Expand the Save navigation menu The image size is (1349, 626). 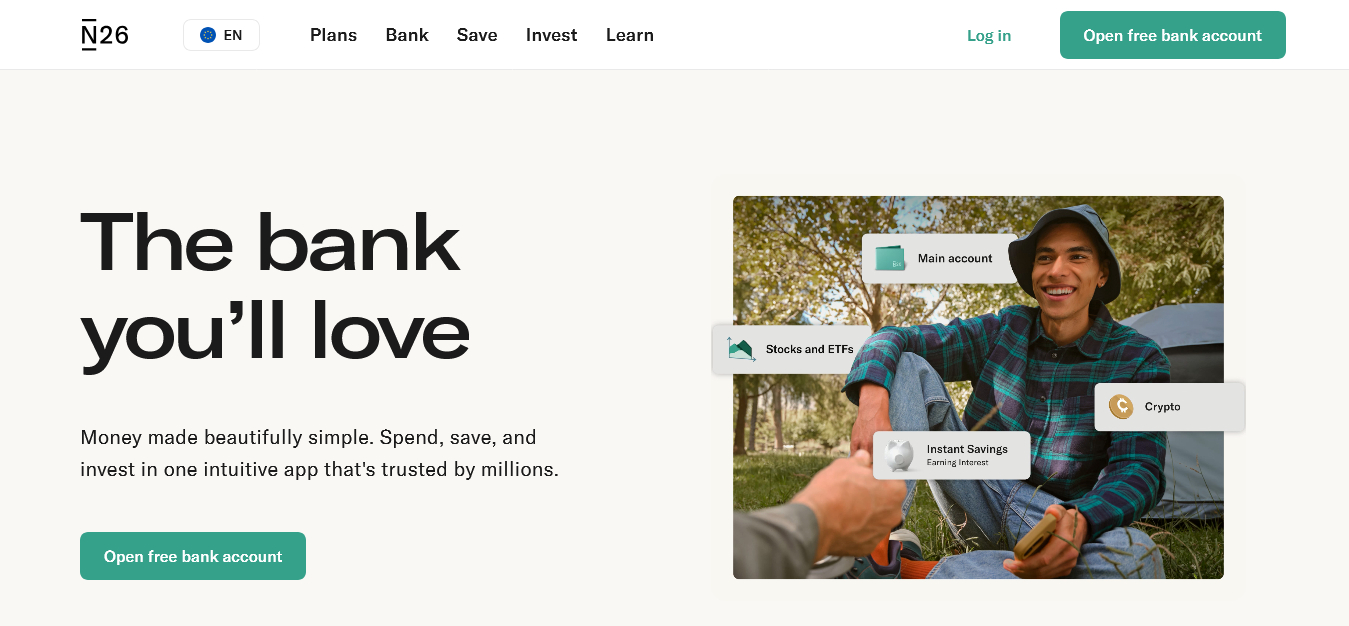click(477, 35)
